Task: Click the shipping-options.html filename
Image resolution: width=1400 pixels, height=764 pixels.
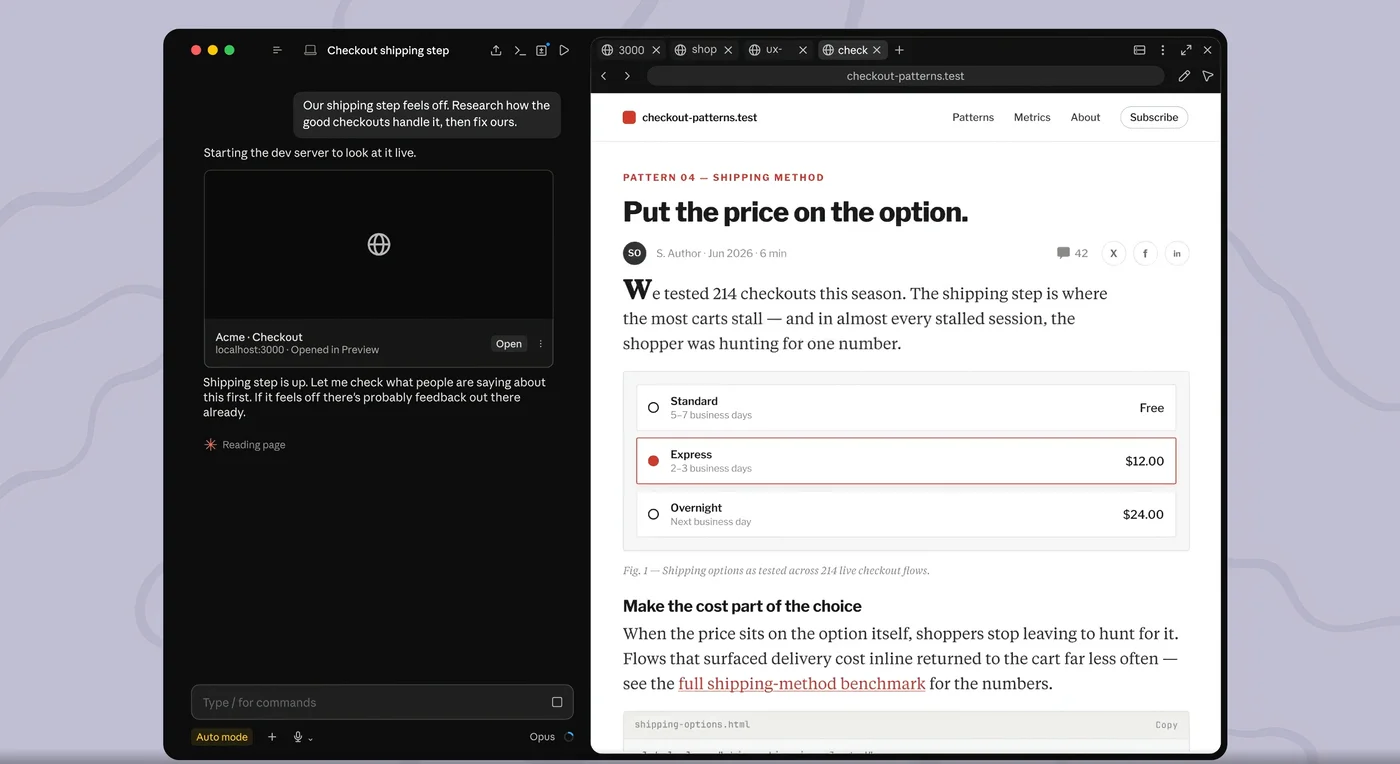Action: [692, 725]
